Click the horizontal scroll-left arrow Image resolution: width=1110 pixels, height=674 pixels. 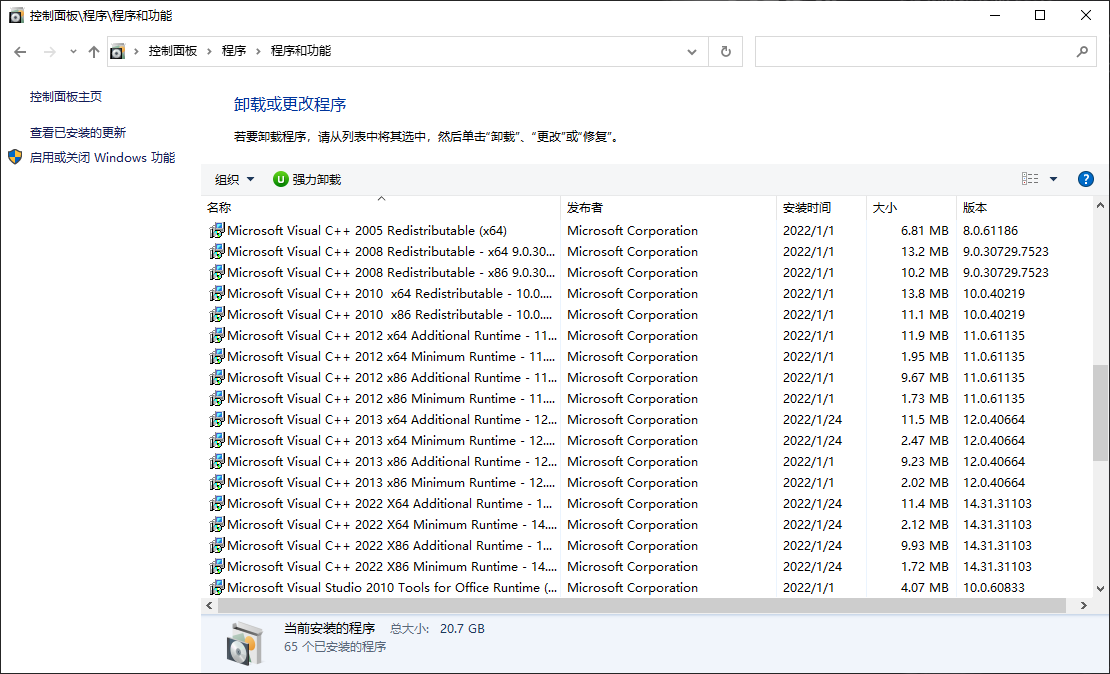(x=209, y=605)
